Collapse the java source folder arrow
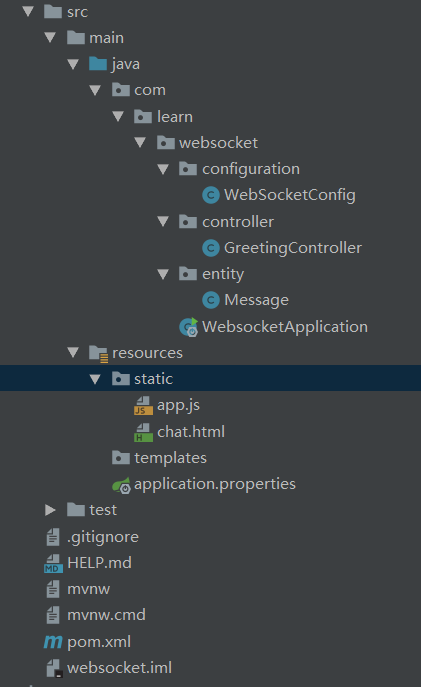 point(73,64)
